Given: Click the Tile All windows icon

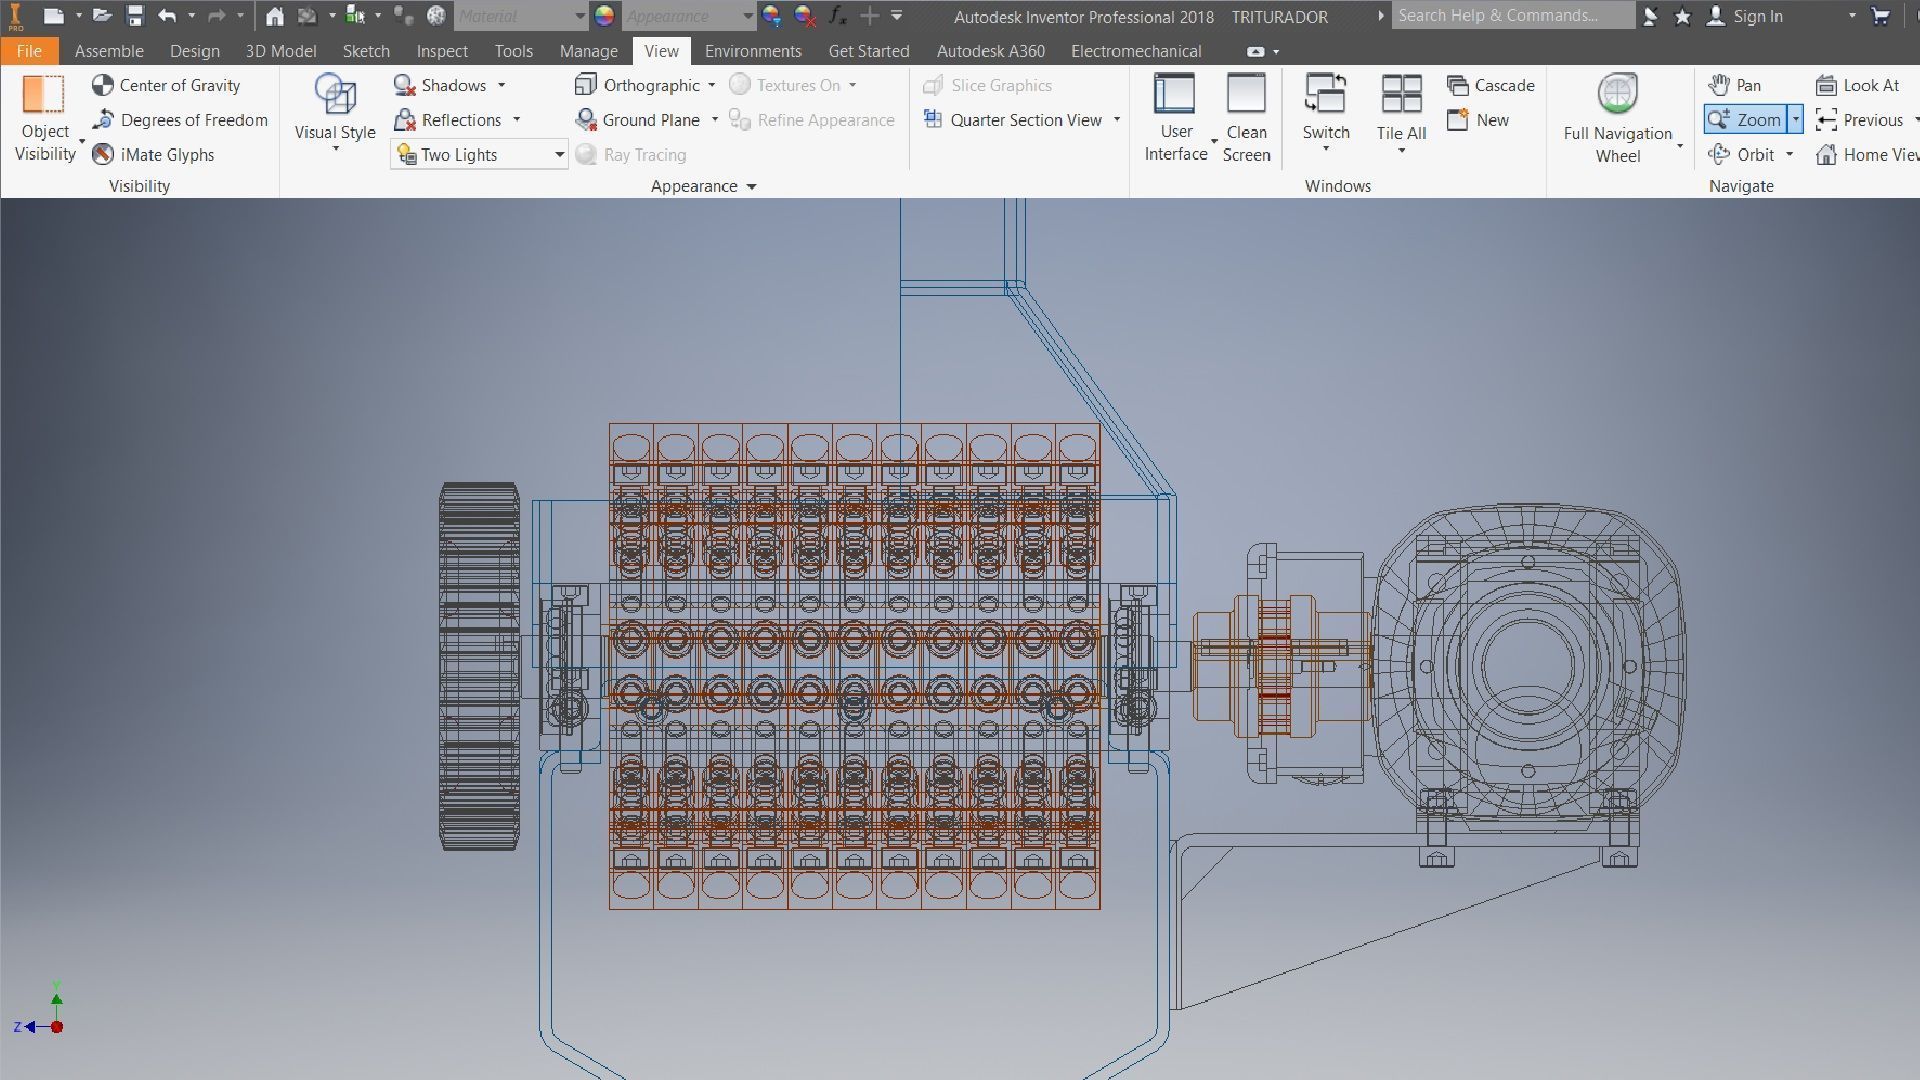Looking at the screenshot, I should tap(1401, 95).
